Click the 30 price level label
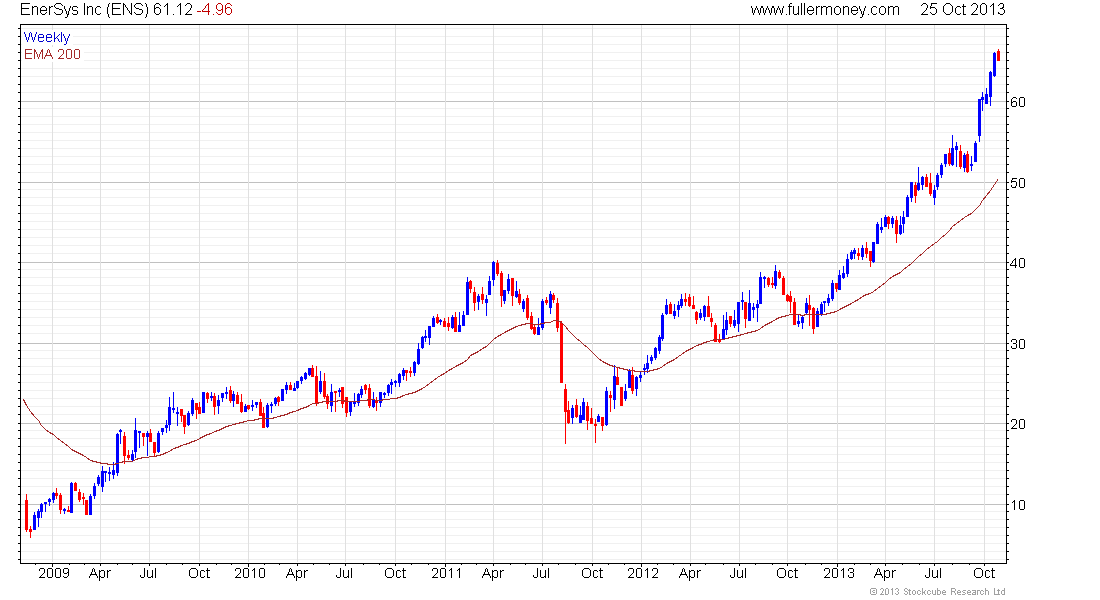 (x=1017, y=345)
